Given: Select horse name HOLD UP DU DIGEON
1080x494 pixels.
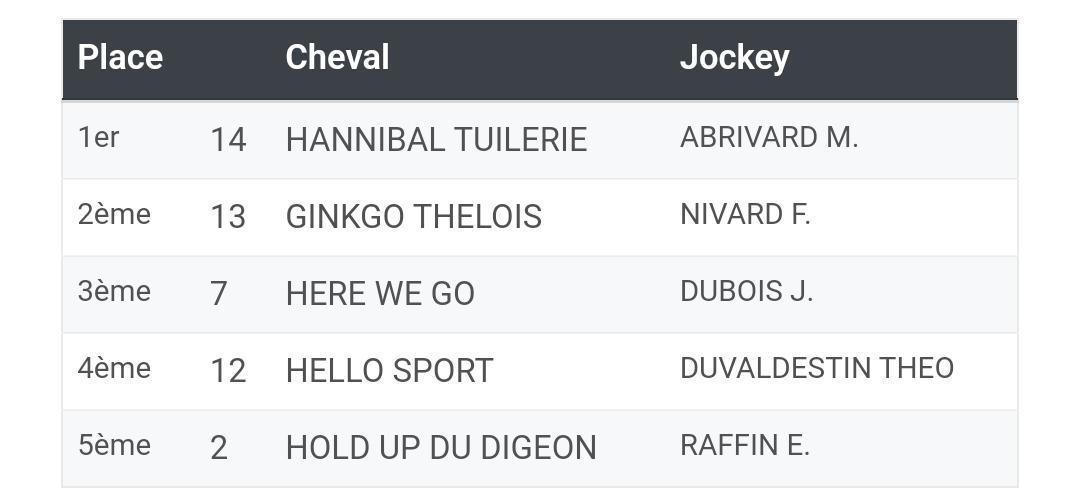Looking at the screenshot, I should [x=441, y=449].
